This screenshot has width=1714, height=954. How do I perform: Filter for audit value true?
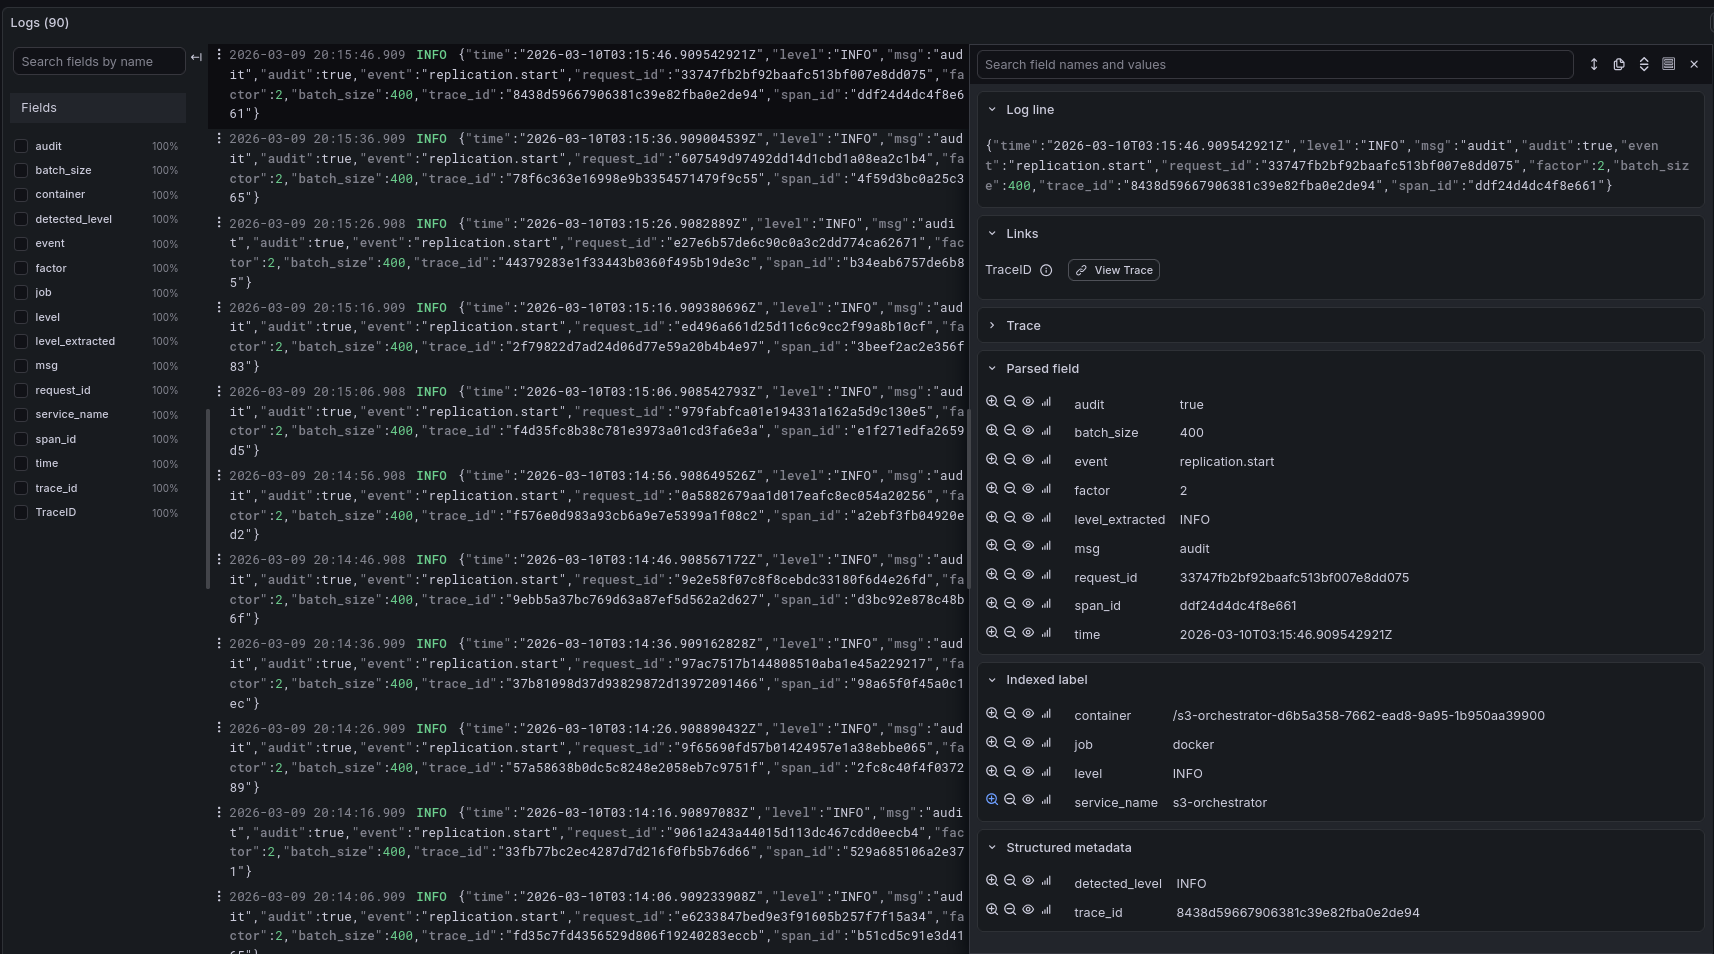(x=992, y=401)
